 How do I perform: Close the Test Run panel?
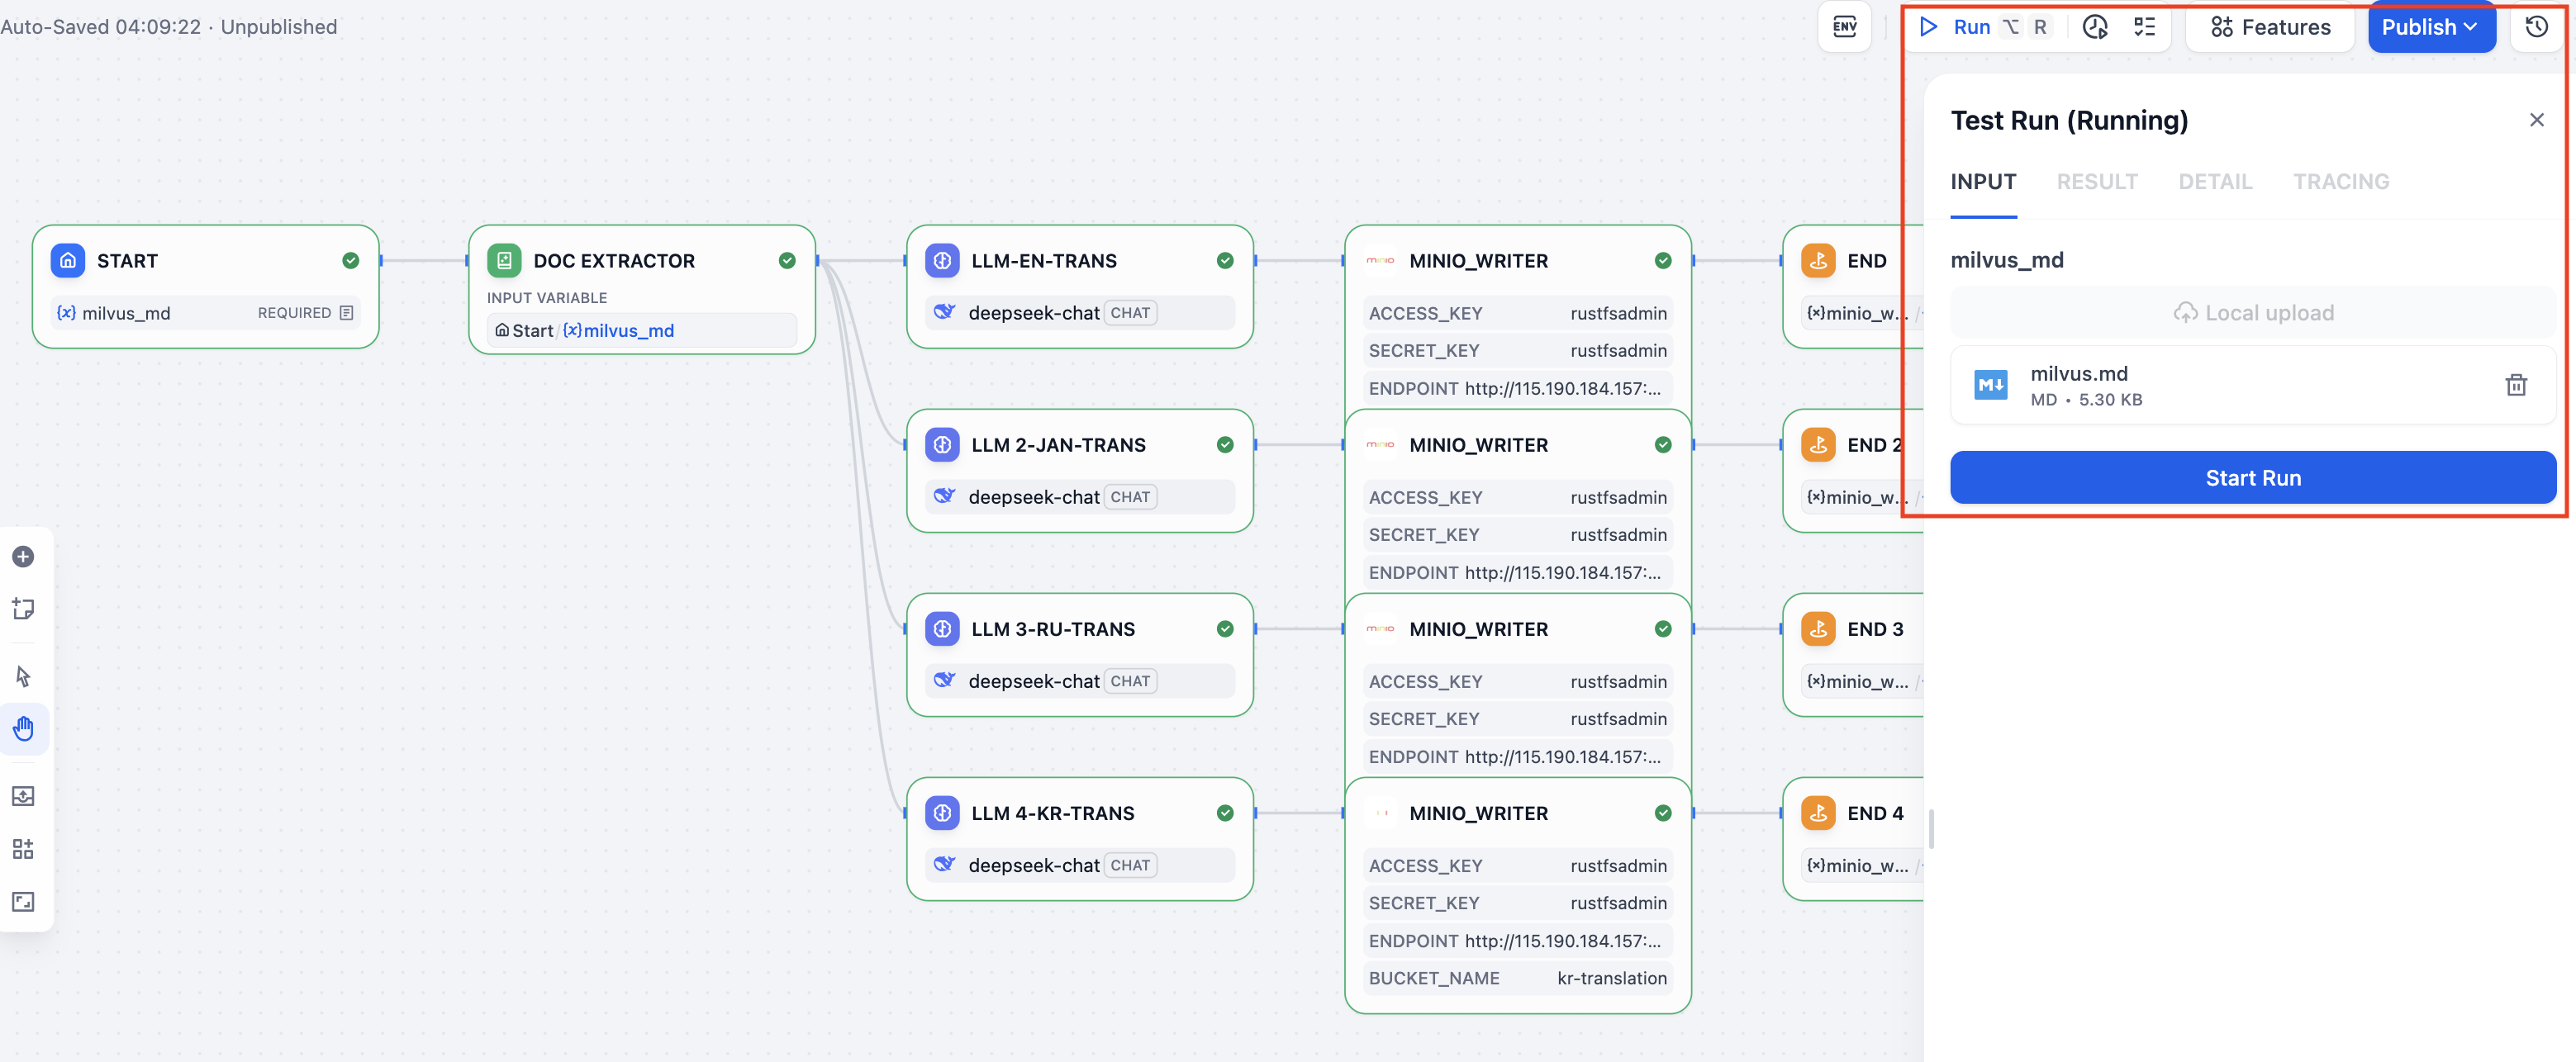click(x=2536, y=120)
